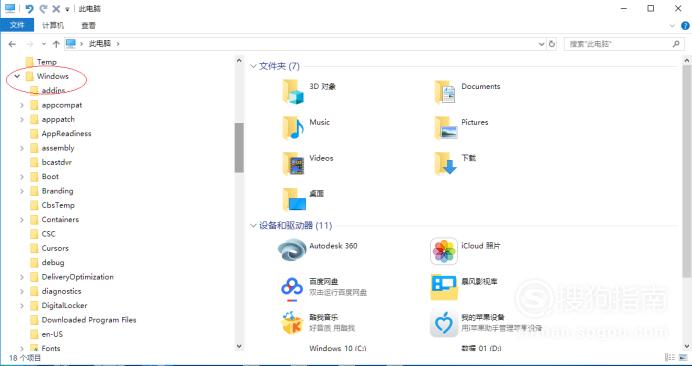Click the forward navigation arrow
Screen dimensions: 692x366
[30, 44]
